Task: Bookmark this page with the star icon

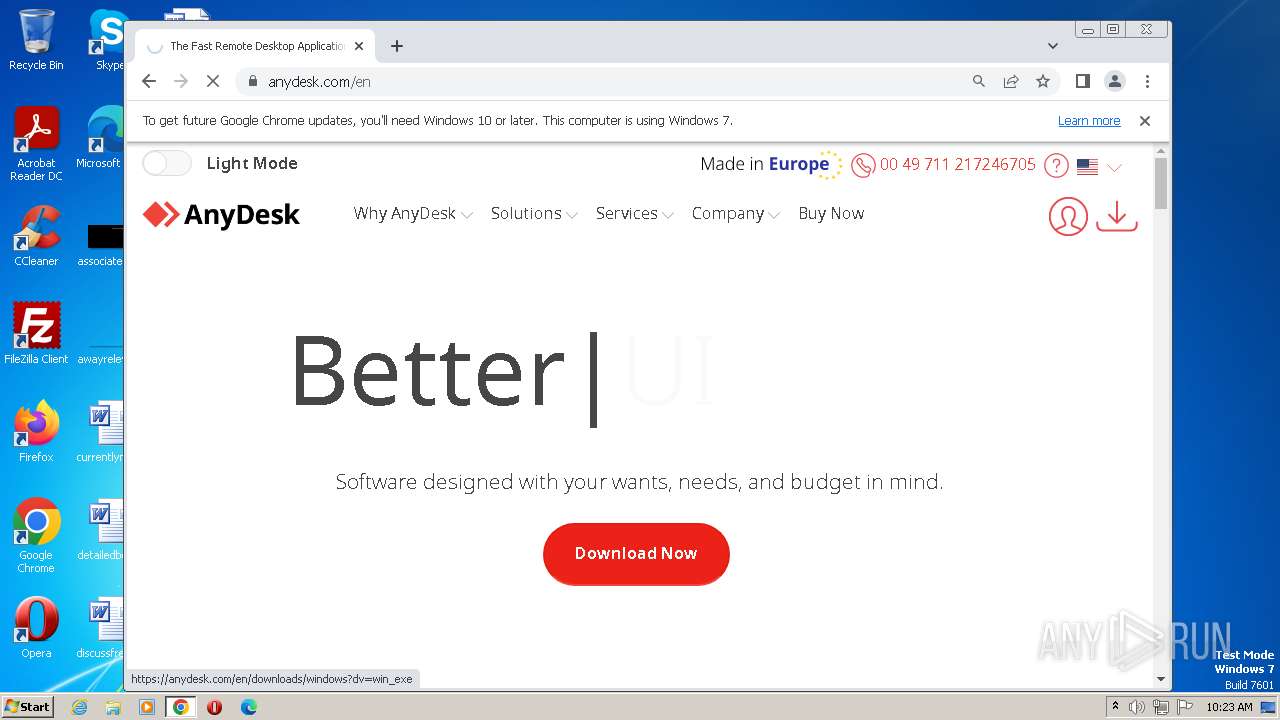Action: tap(1043, 81)
